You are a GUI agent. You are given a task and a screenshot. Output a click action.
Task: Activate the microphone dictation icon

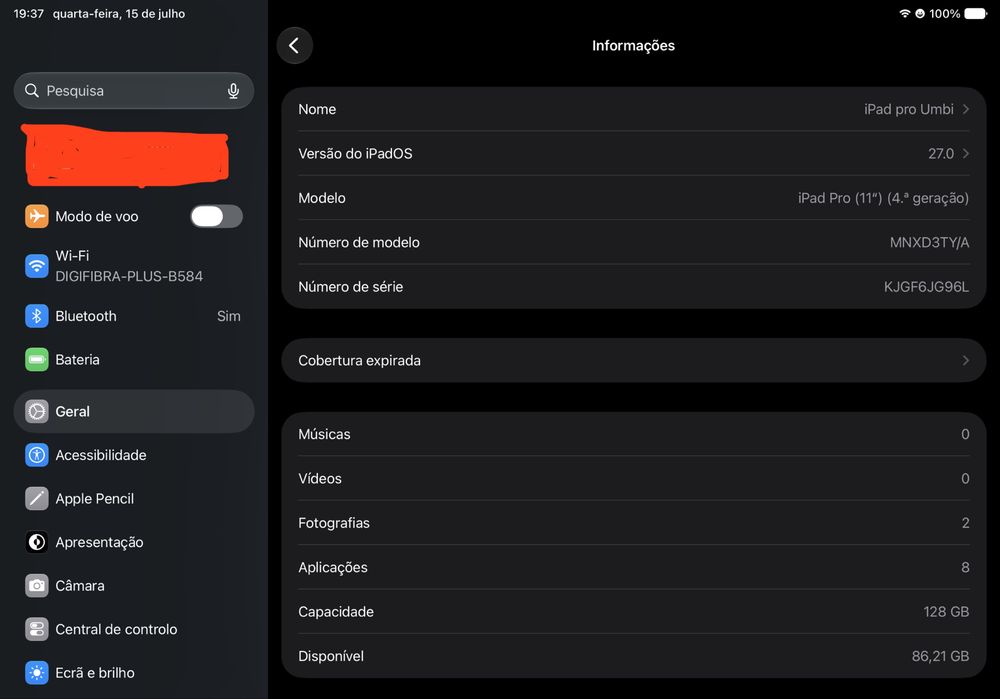233,91
